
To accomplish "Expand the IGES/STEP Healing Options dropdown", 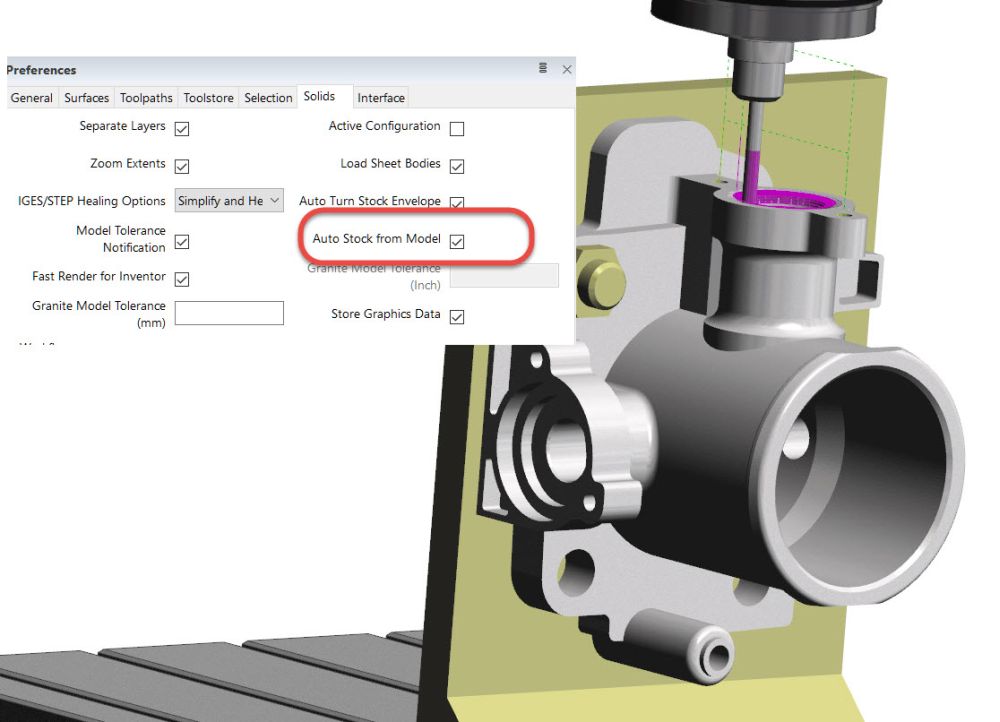I will [x=229, y=201].
